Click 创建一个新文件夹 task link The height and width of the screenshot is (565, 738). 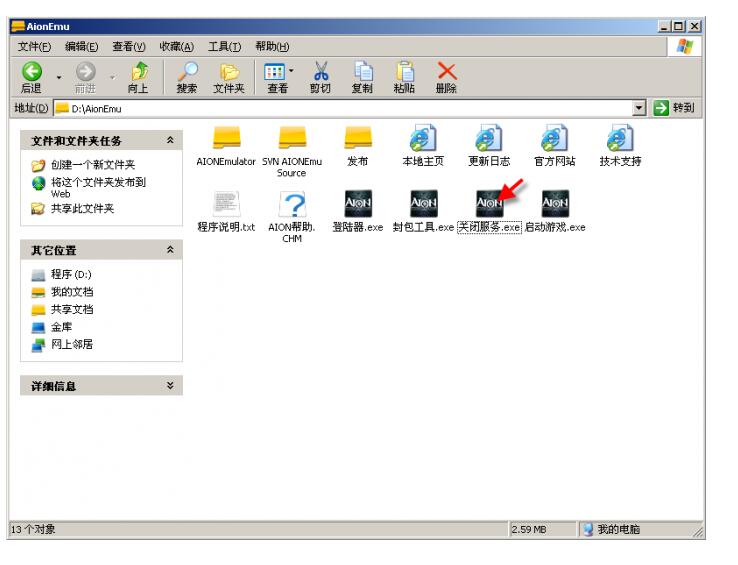83,165
